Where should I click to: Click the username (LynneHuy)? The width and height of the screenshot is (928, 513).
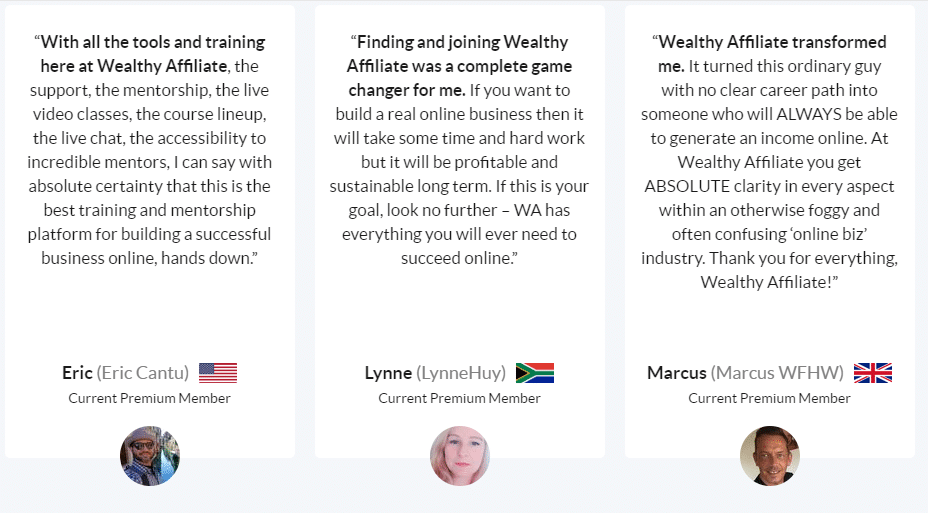(461, 373)
